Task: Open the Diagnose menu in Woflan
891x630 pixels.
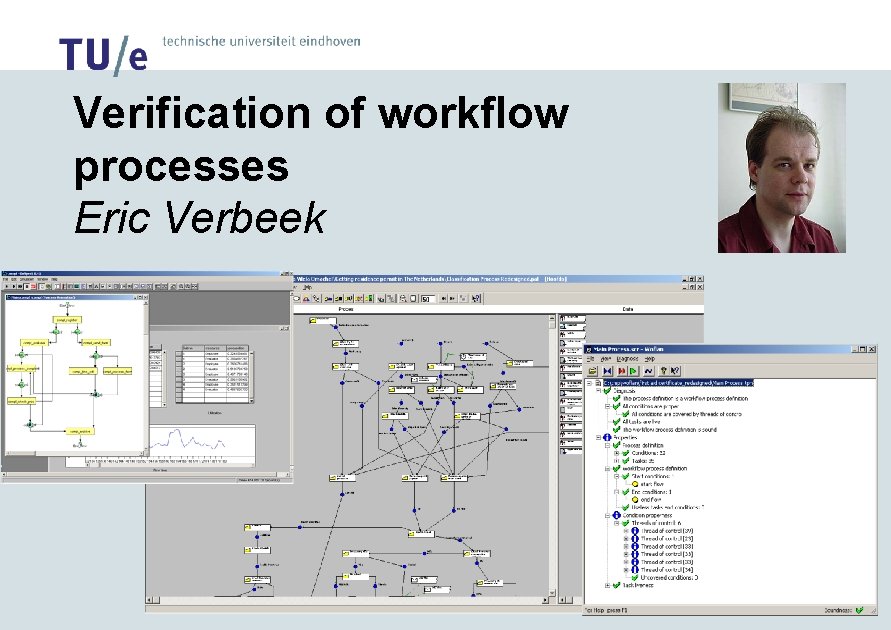Action: click(627, 358)
